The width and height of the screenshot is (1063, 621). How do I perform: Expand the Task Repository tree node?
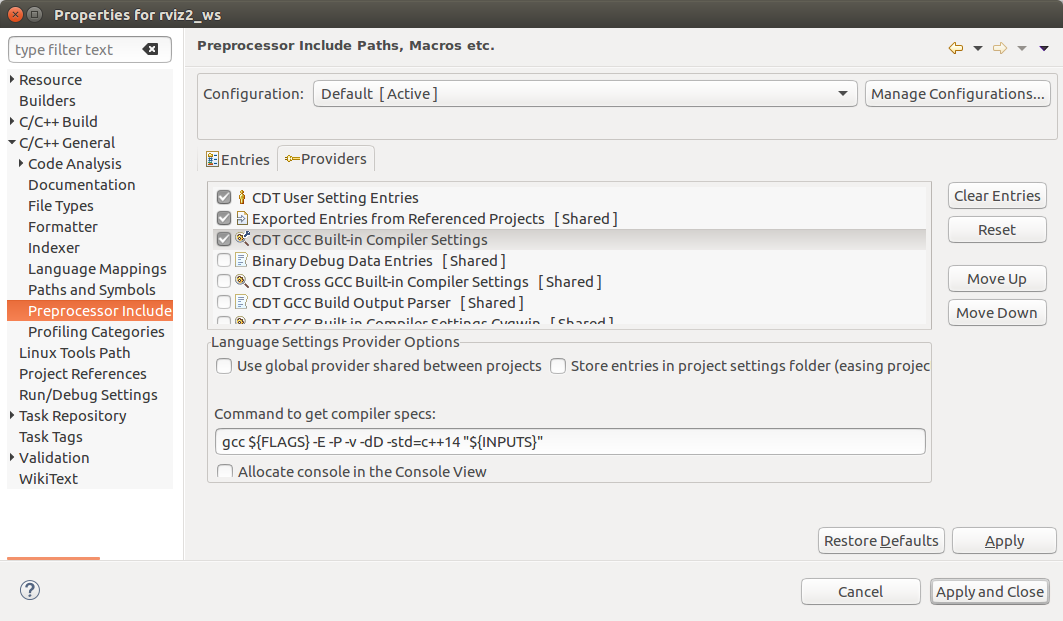point(11,416)
